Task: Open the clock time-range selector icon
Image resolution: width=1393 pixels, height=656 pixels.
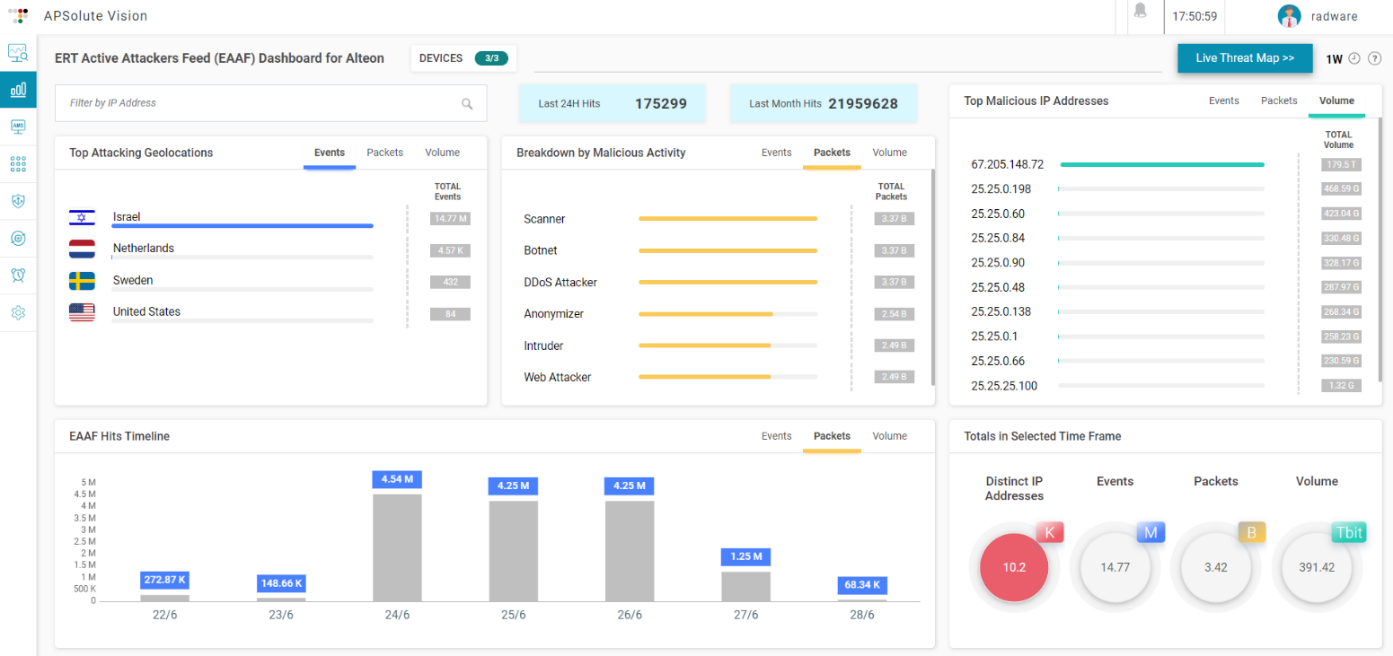Action: [1355, 59]
